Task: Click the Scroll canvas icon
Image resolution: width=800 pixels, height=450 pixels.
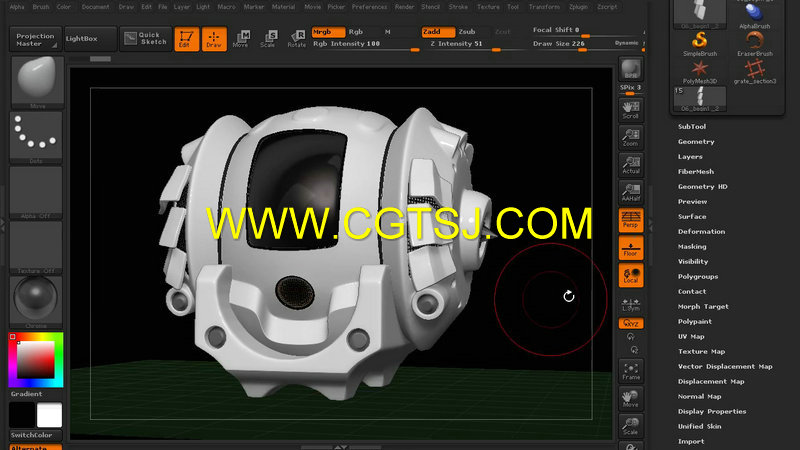Action: pos(631,110)
